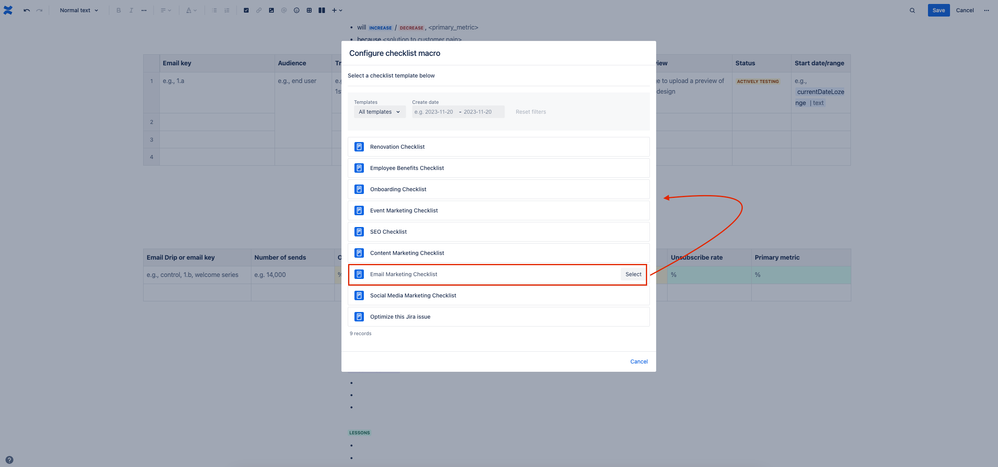The width and height of the screenshot is (998, 467).
Task: Select table row number 4
Action: click(151, 157)
